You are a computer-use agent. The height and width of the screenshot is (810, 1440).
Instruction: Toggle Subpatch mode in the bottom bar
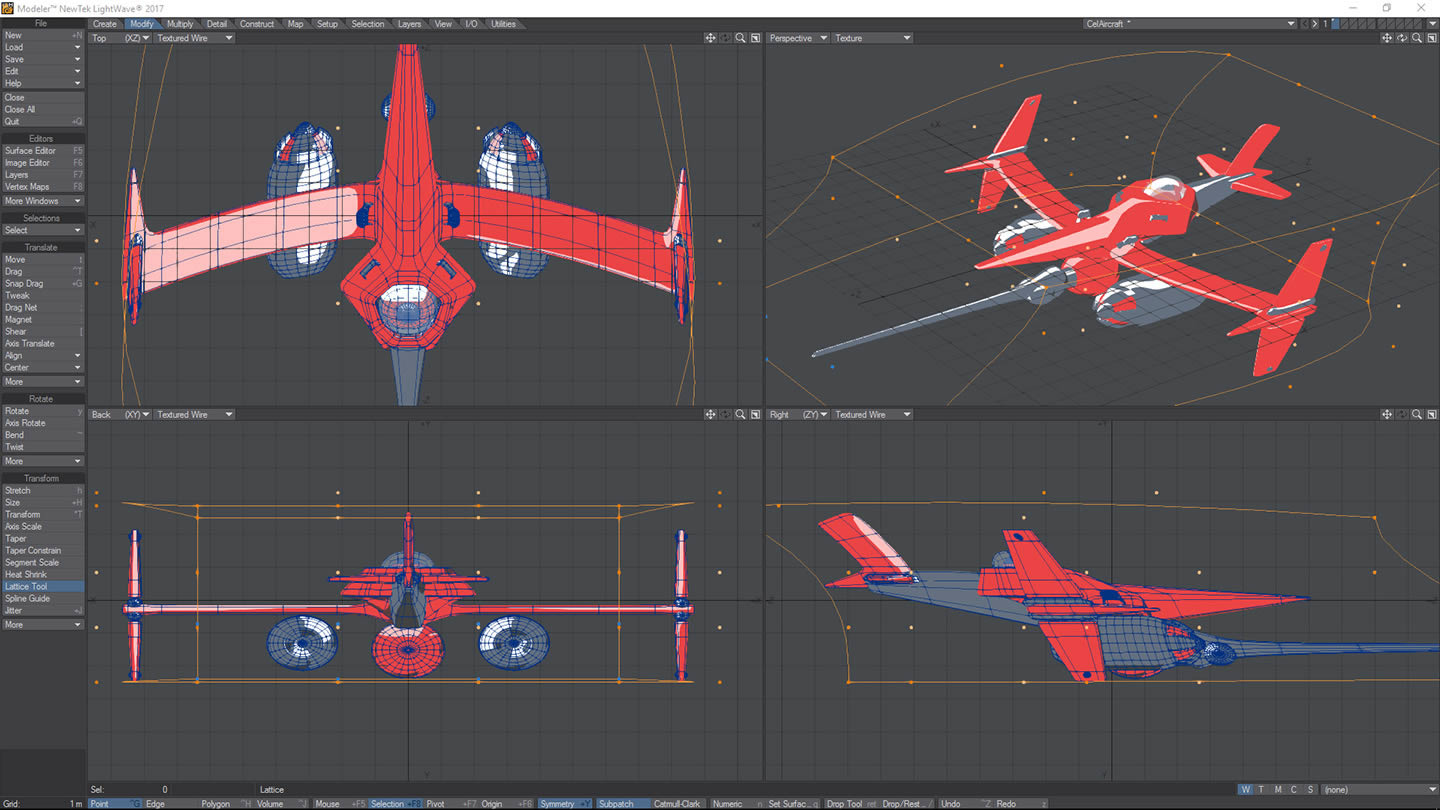(x=616, y=804)
